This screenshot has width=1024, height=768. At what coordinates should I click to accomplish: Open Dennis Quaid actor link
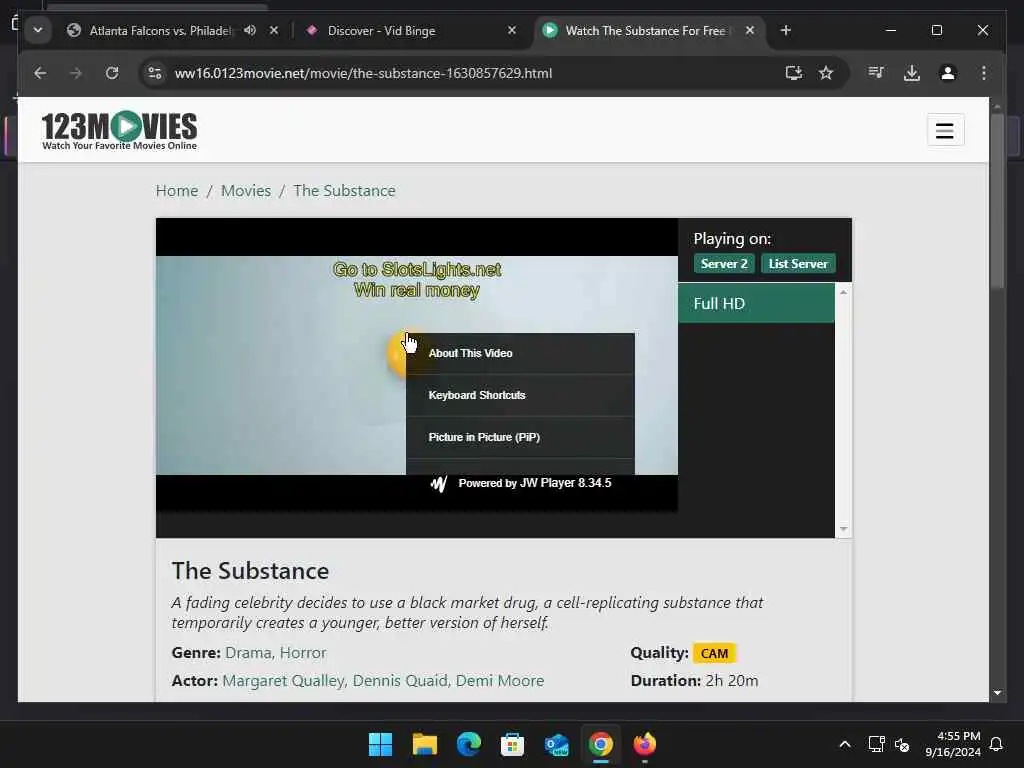point(400,680)
